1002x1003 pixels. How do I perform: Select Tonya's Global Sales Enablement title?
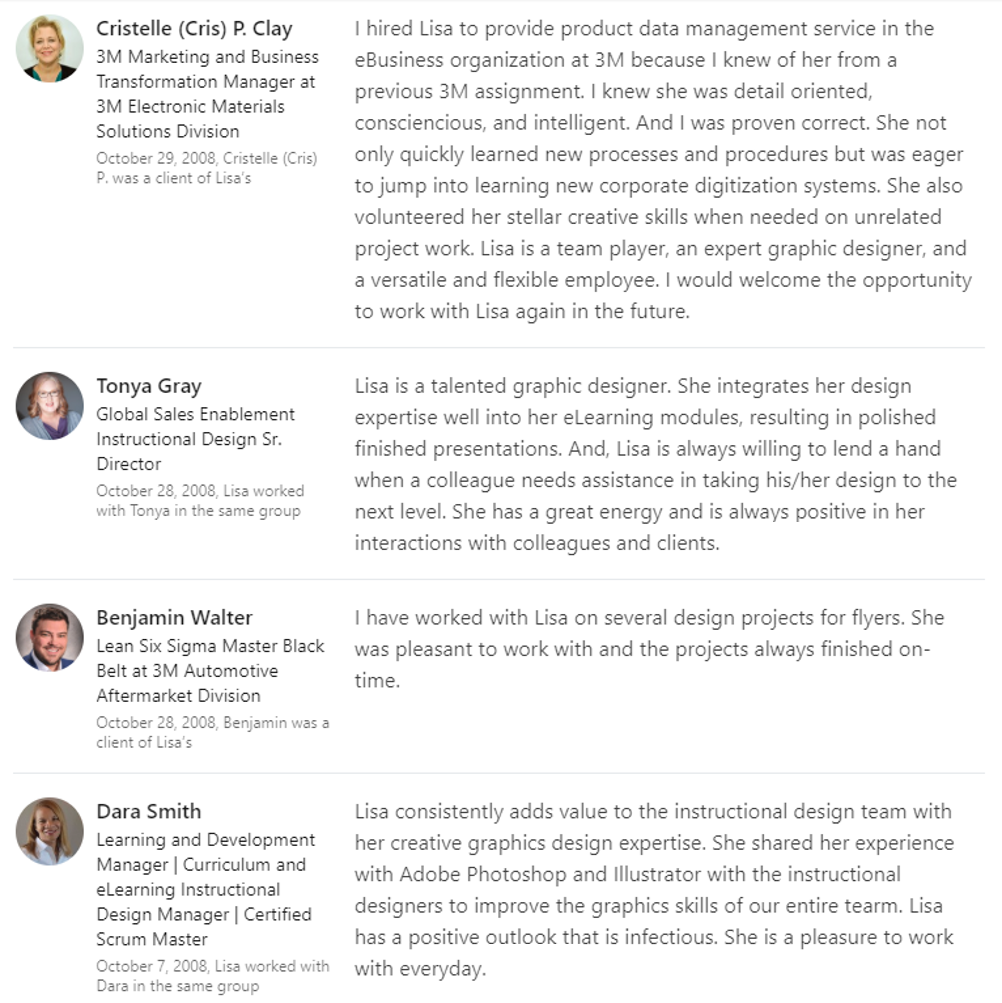pos(195,439)
